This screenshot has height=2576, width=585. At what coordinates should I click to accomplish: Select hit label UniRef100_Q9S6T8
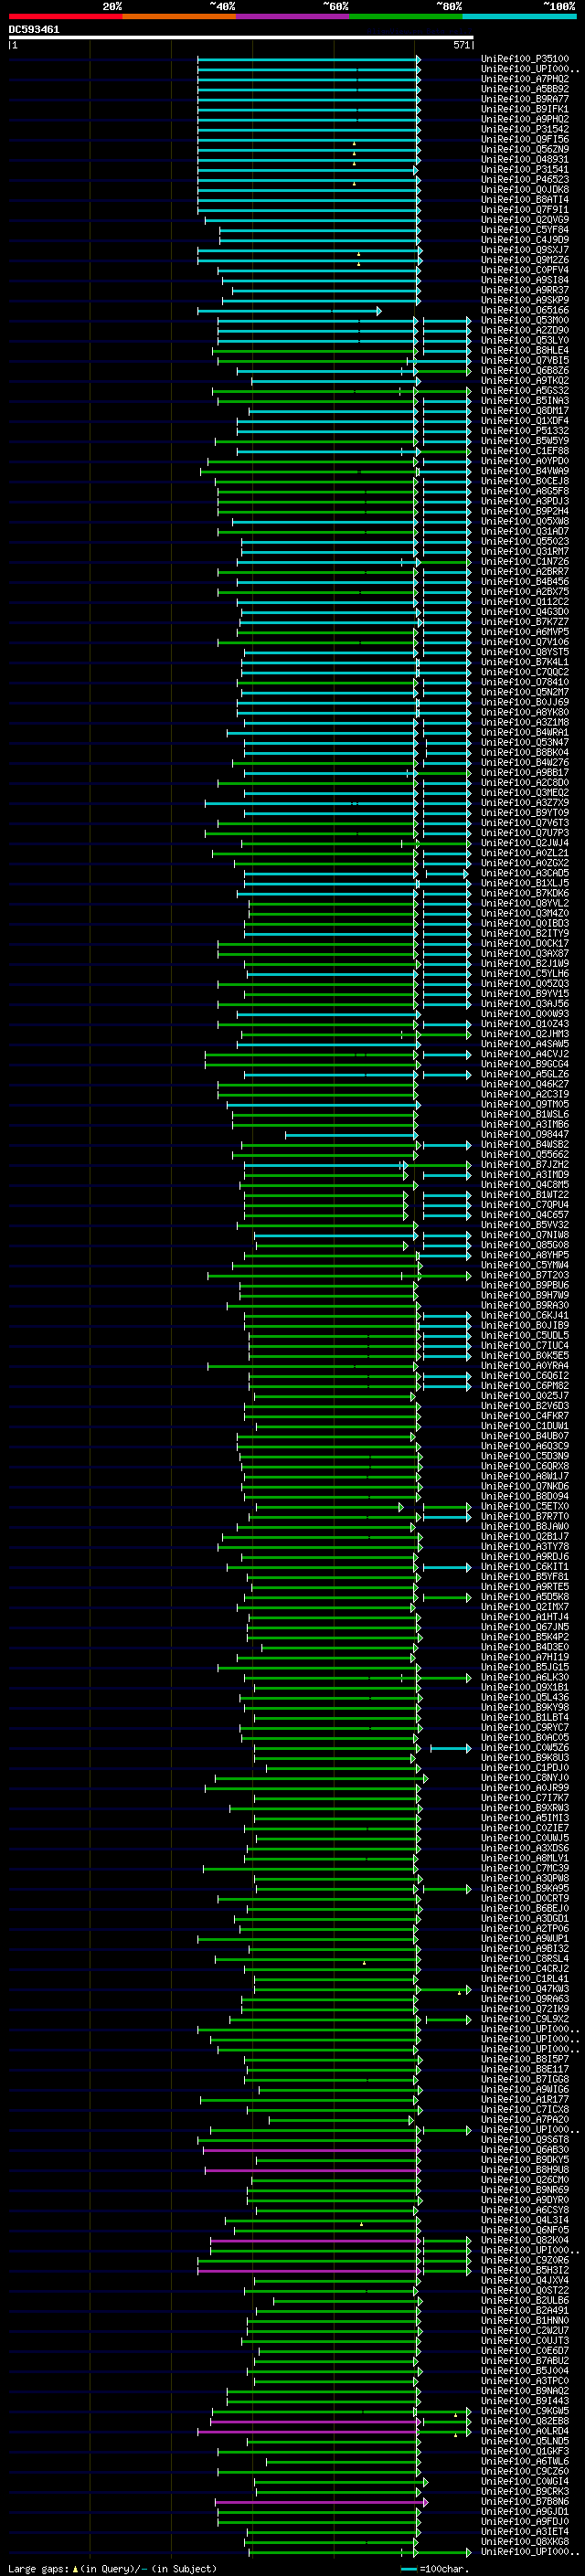524,2139
